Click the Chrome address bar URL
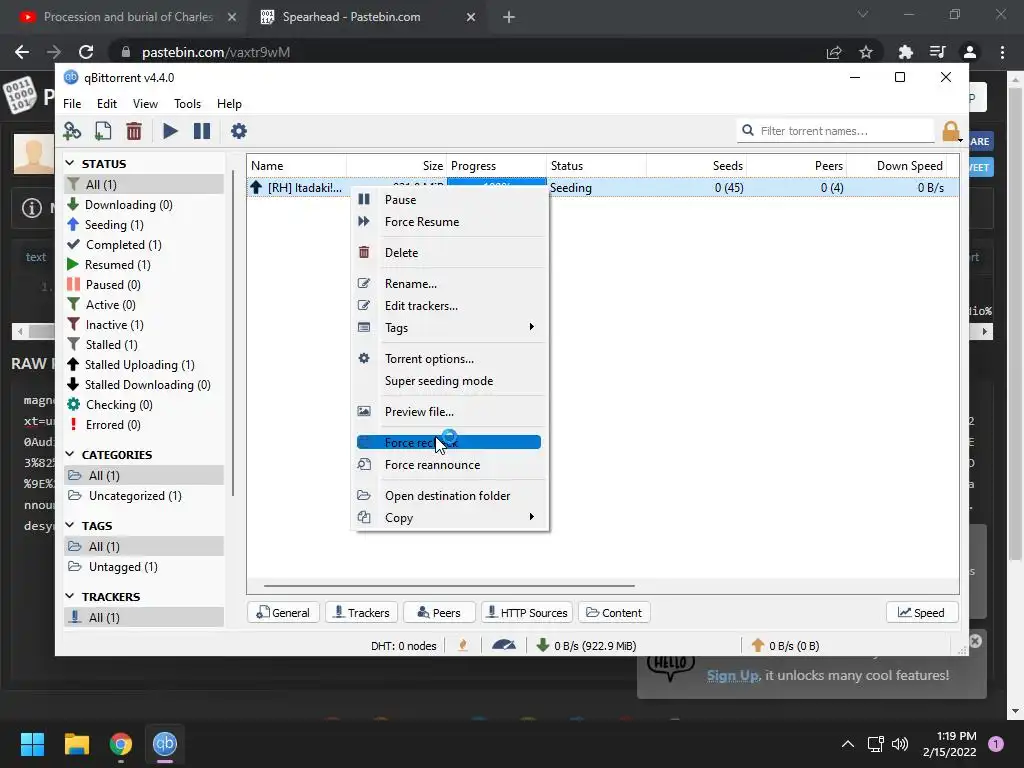The image size is (1024, 768). [216, 52]
